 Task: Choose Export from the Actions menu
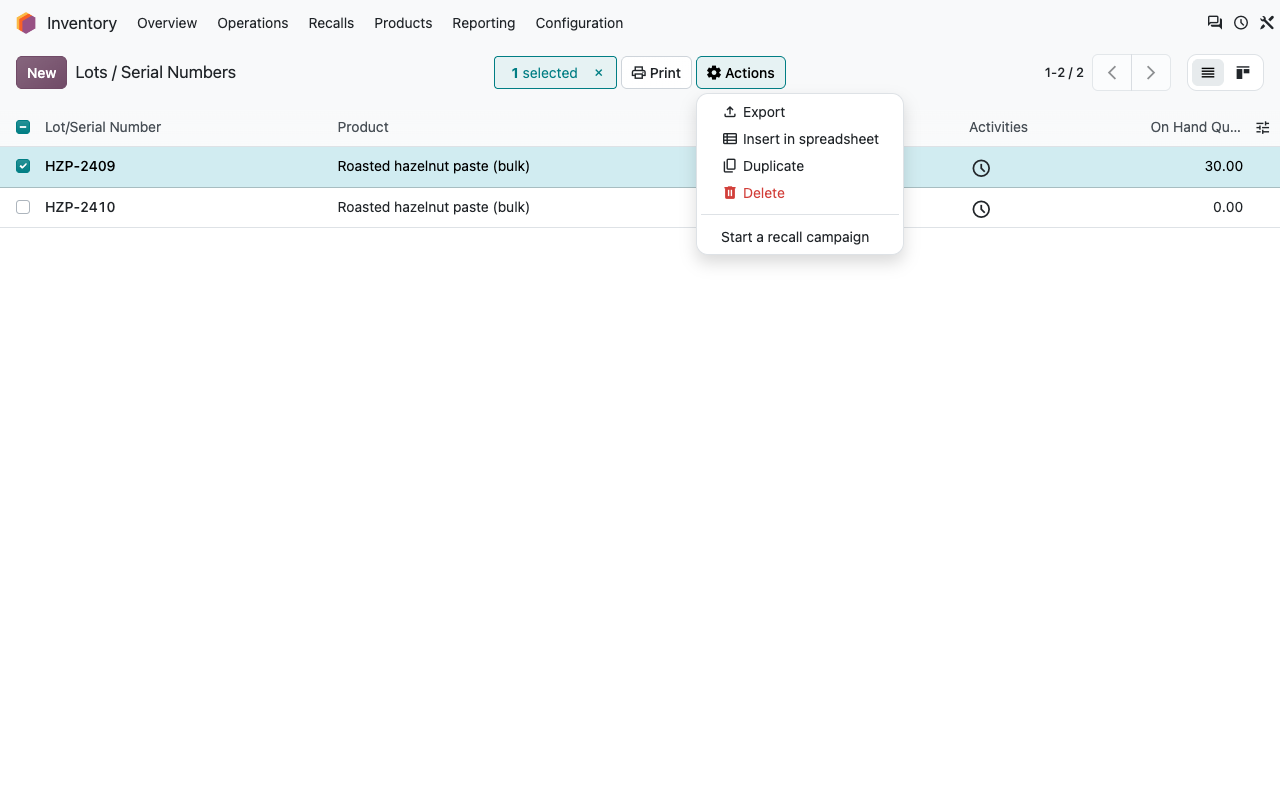(800, 112)
